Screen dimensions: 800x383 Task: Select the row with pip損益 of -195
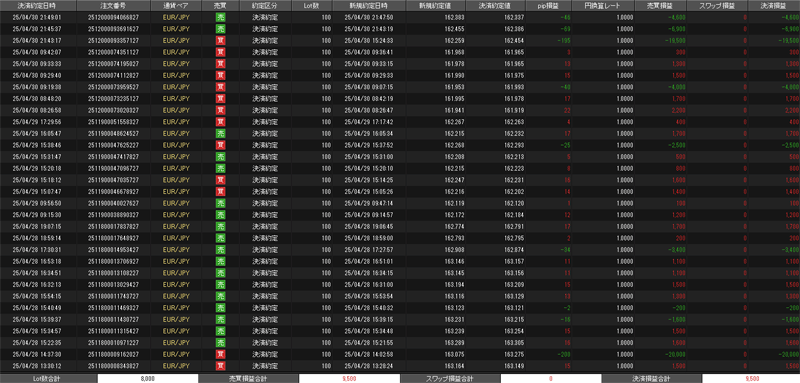(x=400, y=40)
